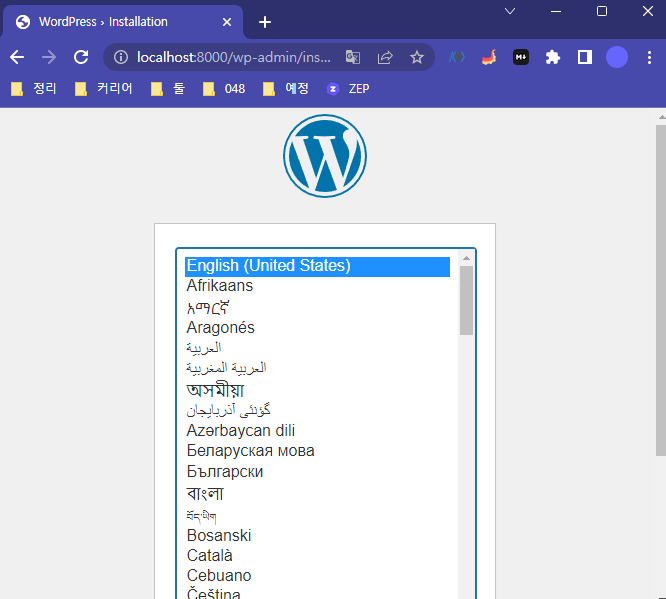Close the WordPress Installation tab
Viewport: 666px width, 599px height.
coord(227,22)
